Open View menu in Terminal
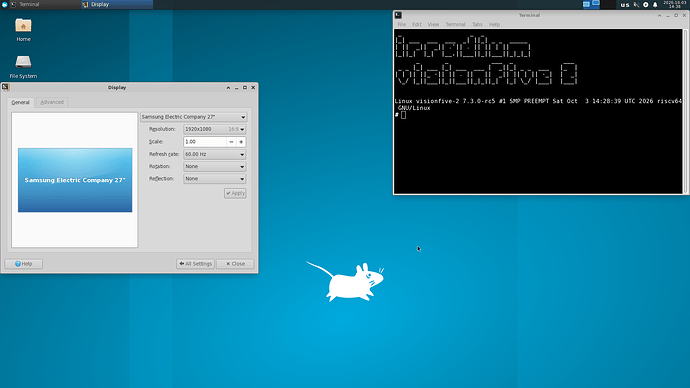690x388 pixels. [x=433, y=25]
